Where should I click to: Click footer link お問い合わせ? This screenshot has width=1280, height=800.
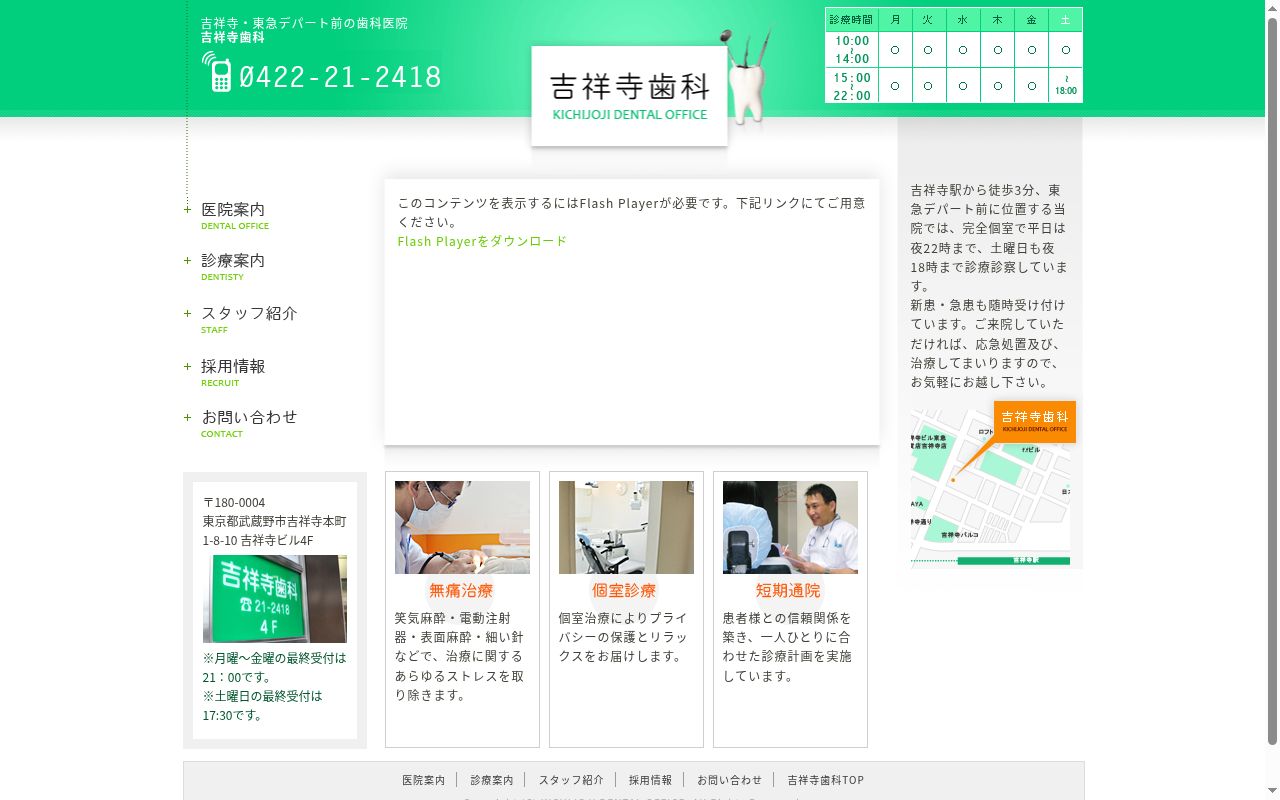point(730,780)
